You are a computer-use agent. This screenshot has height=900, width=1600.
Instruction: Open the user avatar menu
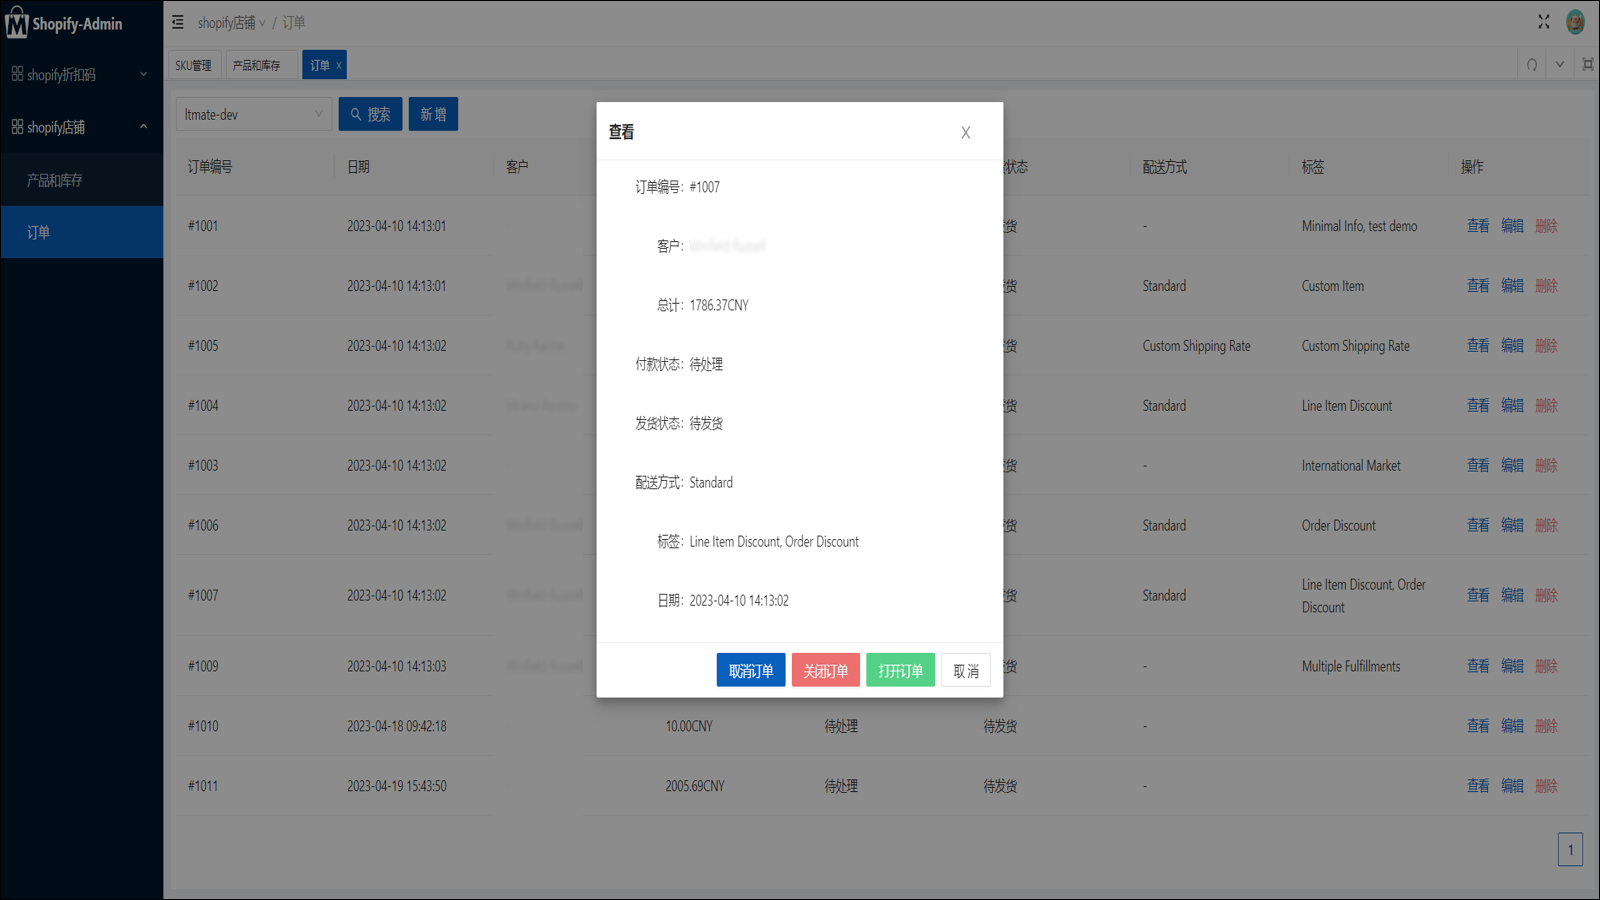click(1575, 22)
